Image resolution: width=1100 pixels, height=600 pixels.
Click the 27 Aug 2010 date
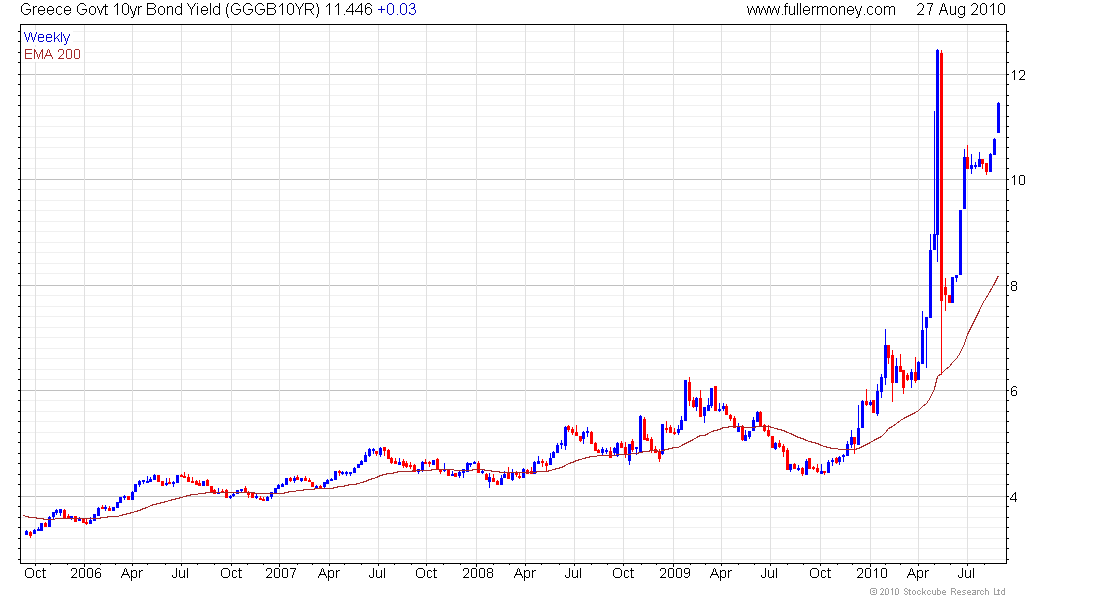[x=960, y=10]
